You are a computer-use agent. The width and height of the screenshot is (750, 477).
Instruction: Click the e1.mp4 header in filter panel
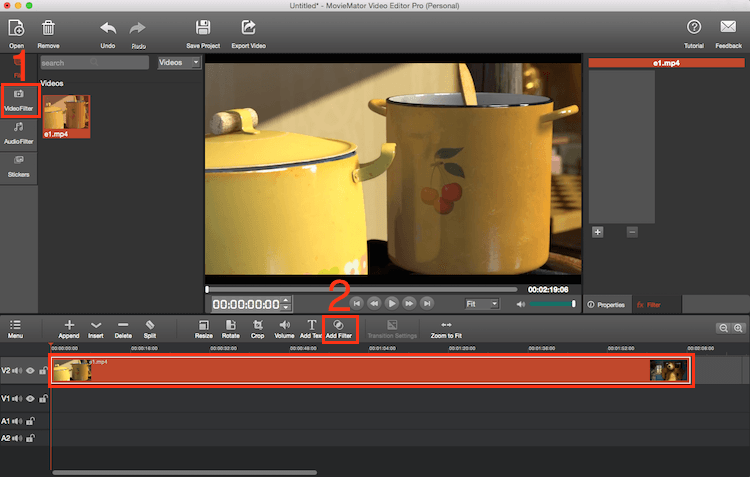[x=666, y=63]
